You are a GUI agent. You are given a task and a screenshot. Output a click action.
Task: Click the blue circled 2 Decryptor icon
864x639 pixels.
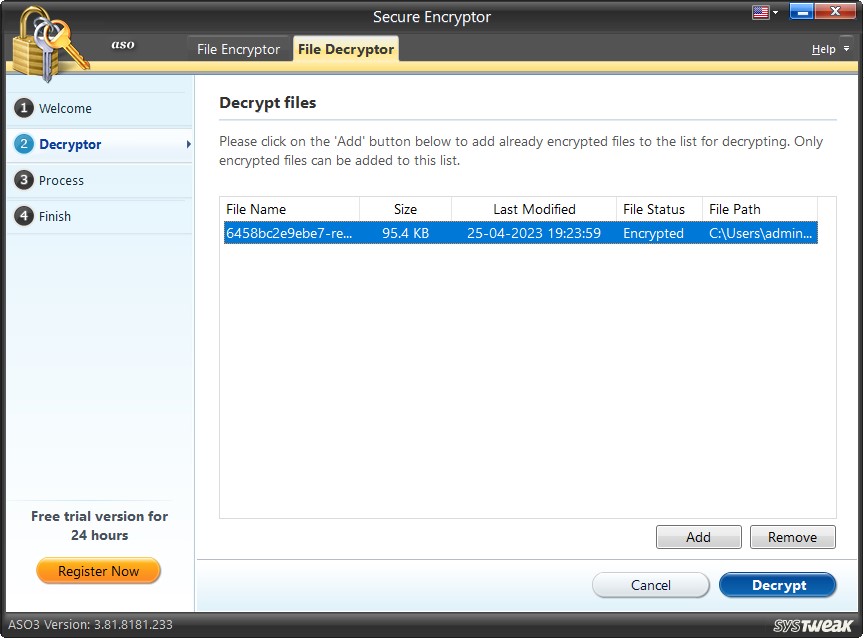24,144
